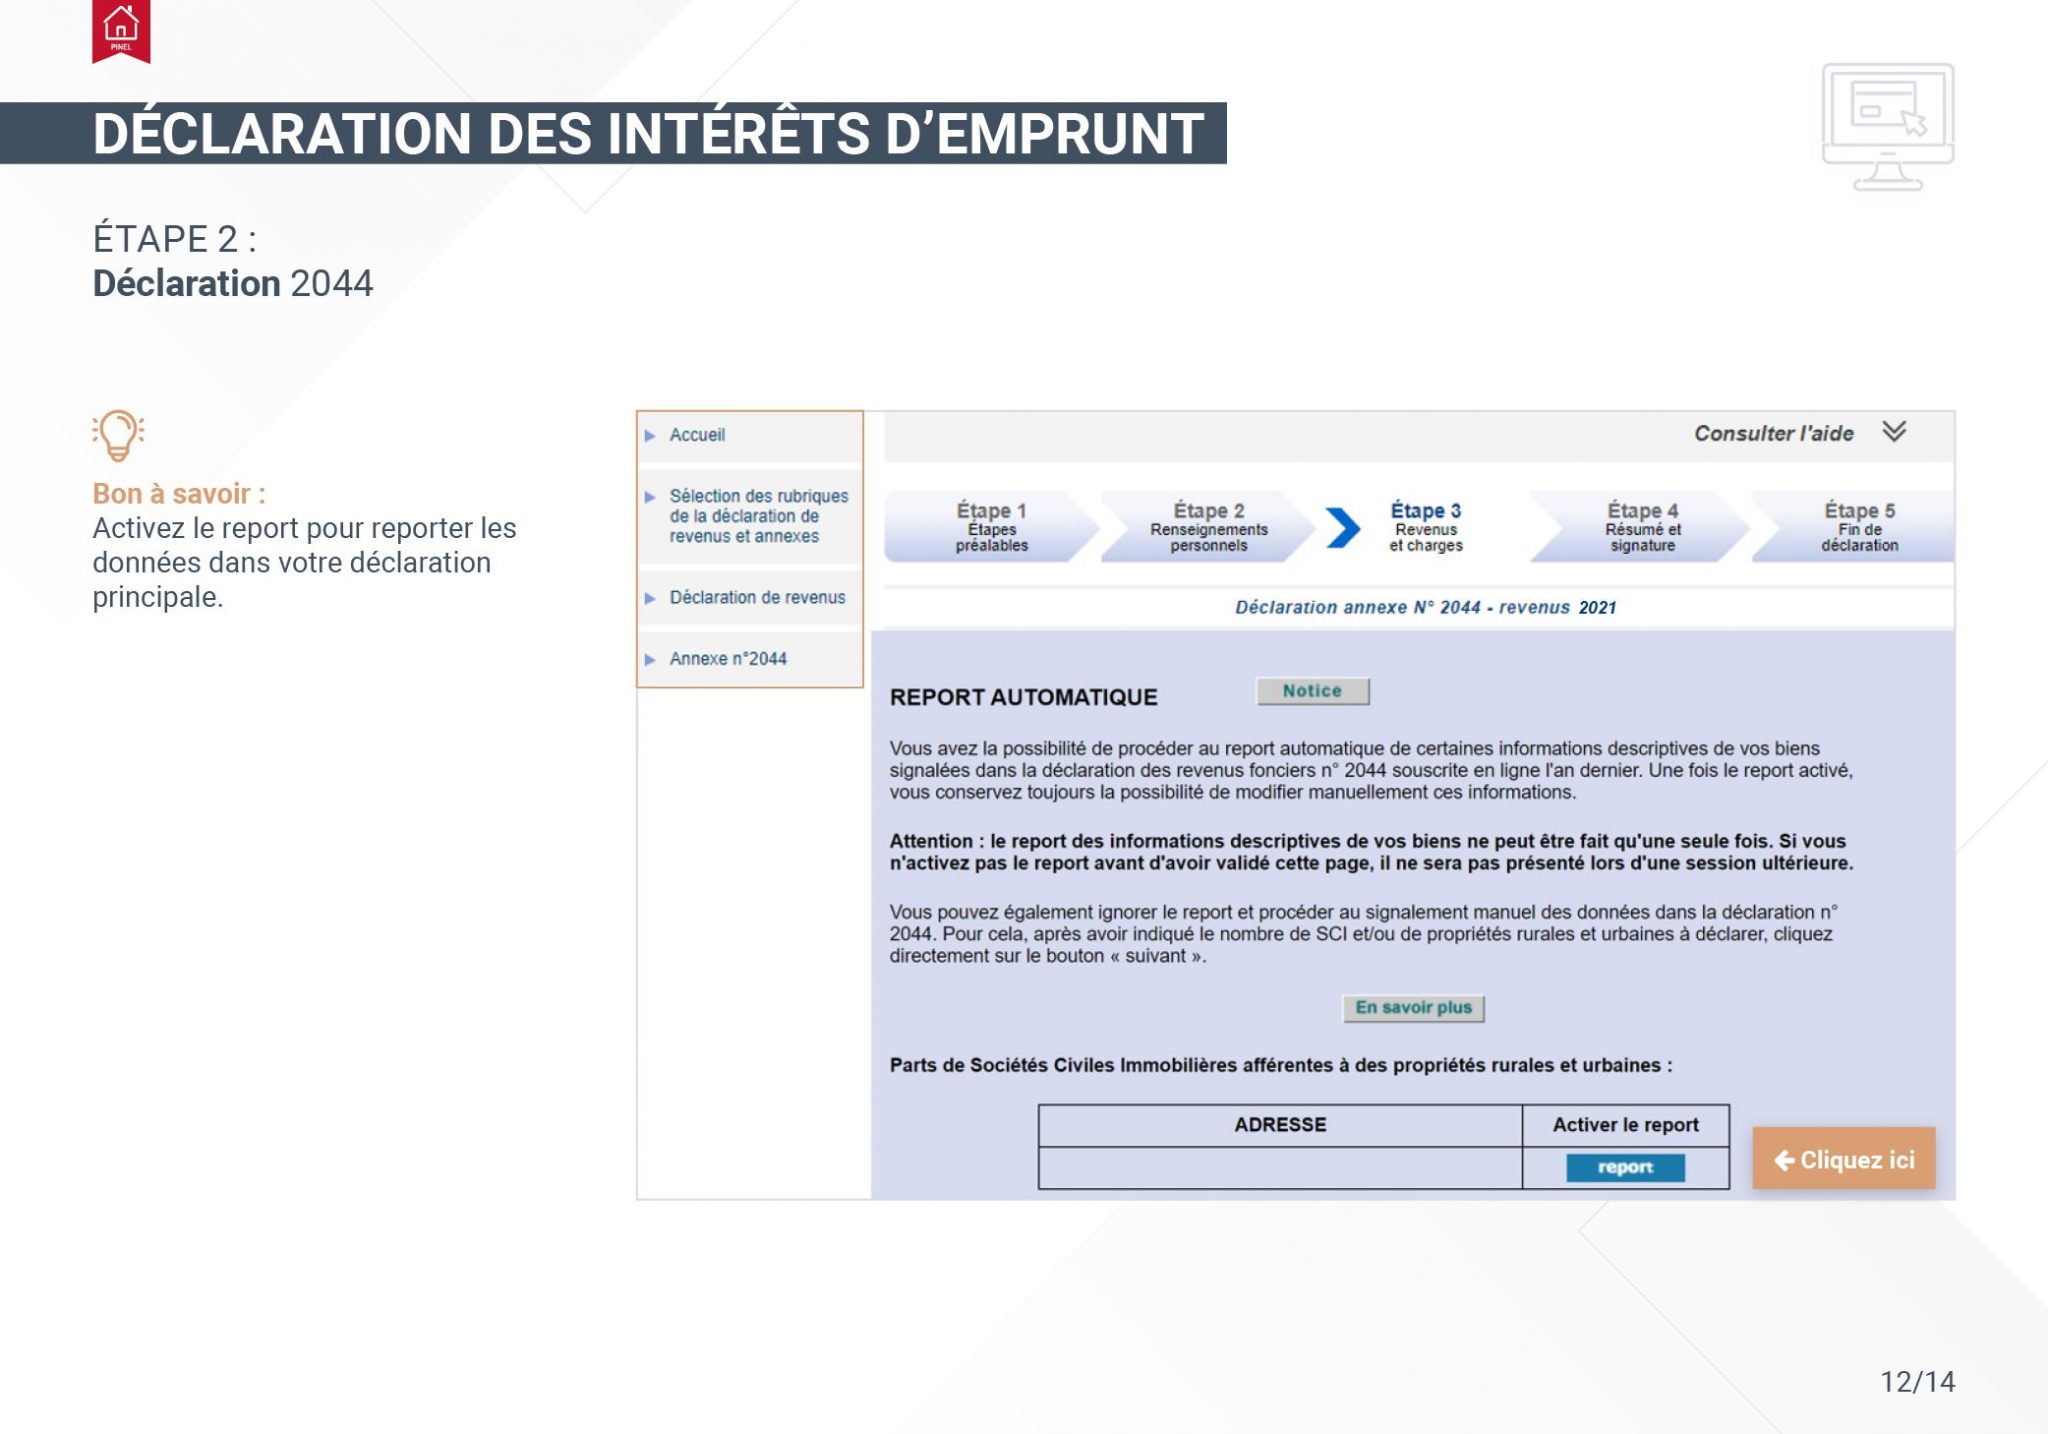Click the arrow beside Accueil
2048x1434 pixels.
click(x=650, y=436)
